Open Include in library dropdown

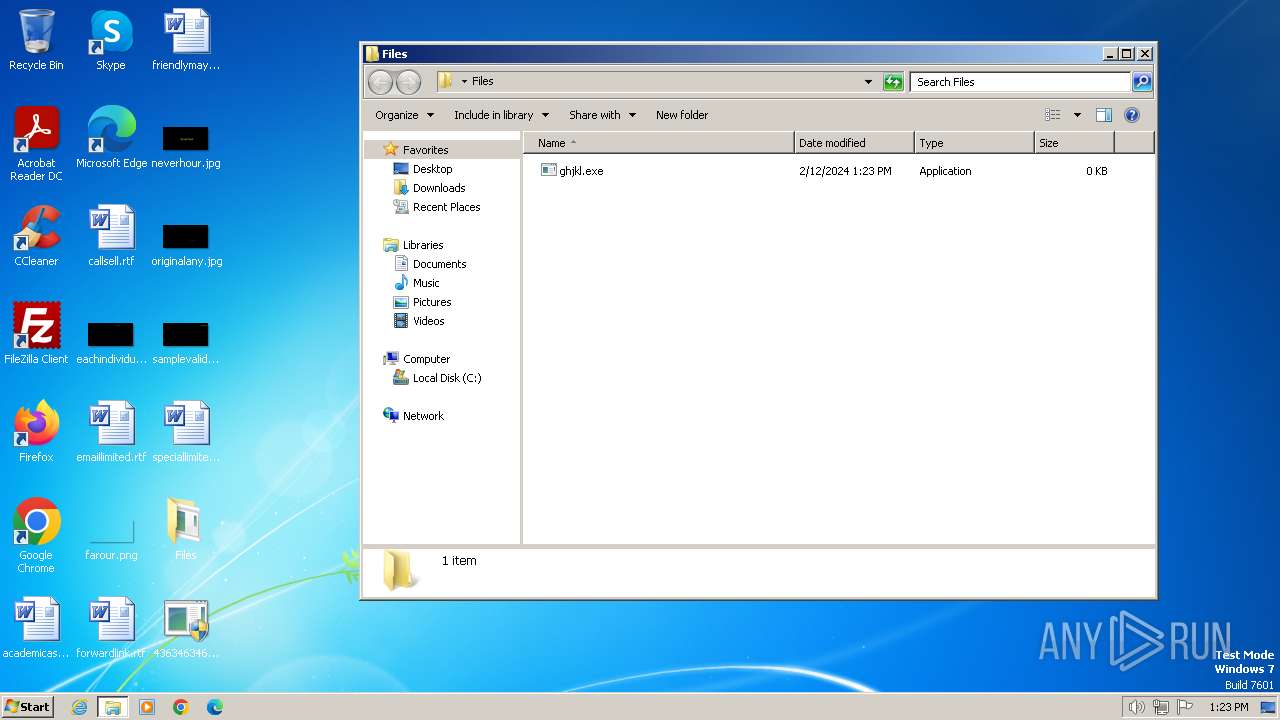[501, 115]
